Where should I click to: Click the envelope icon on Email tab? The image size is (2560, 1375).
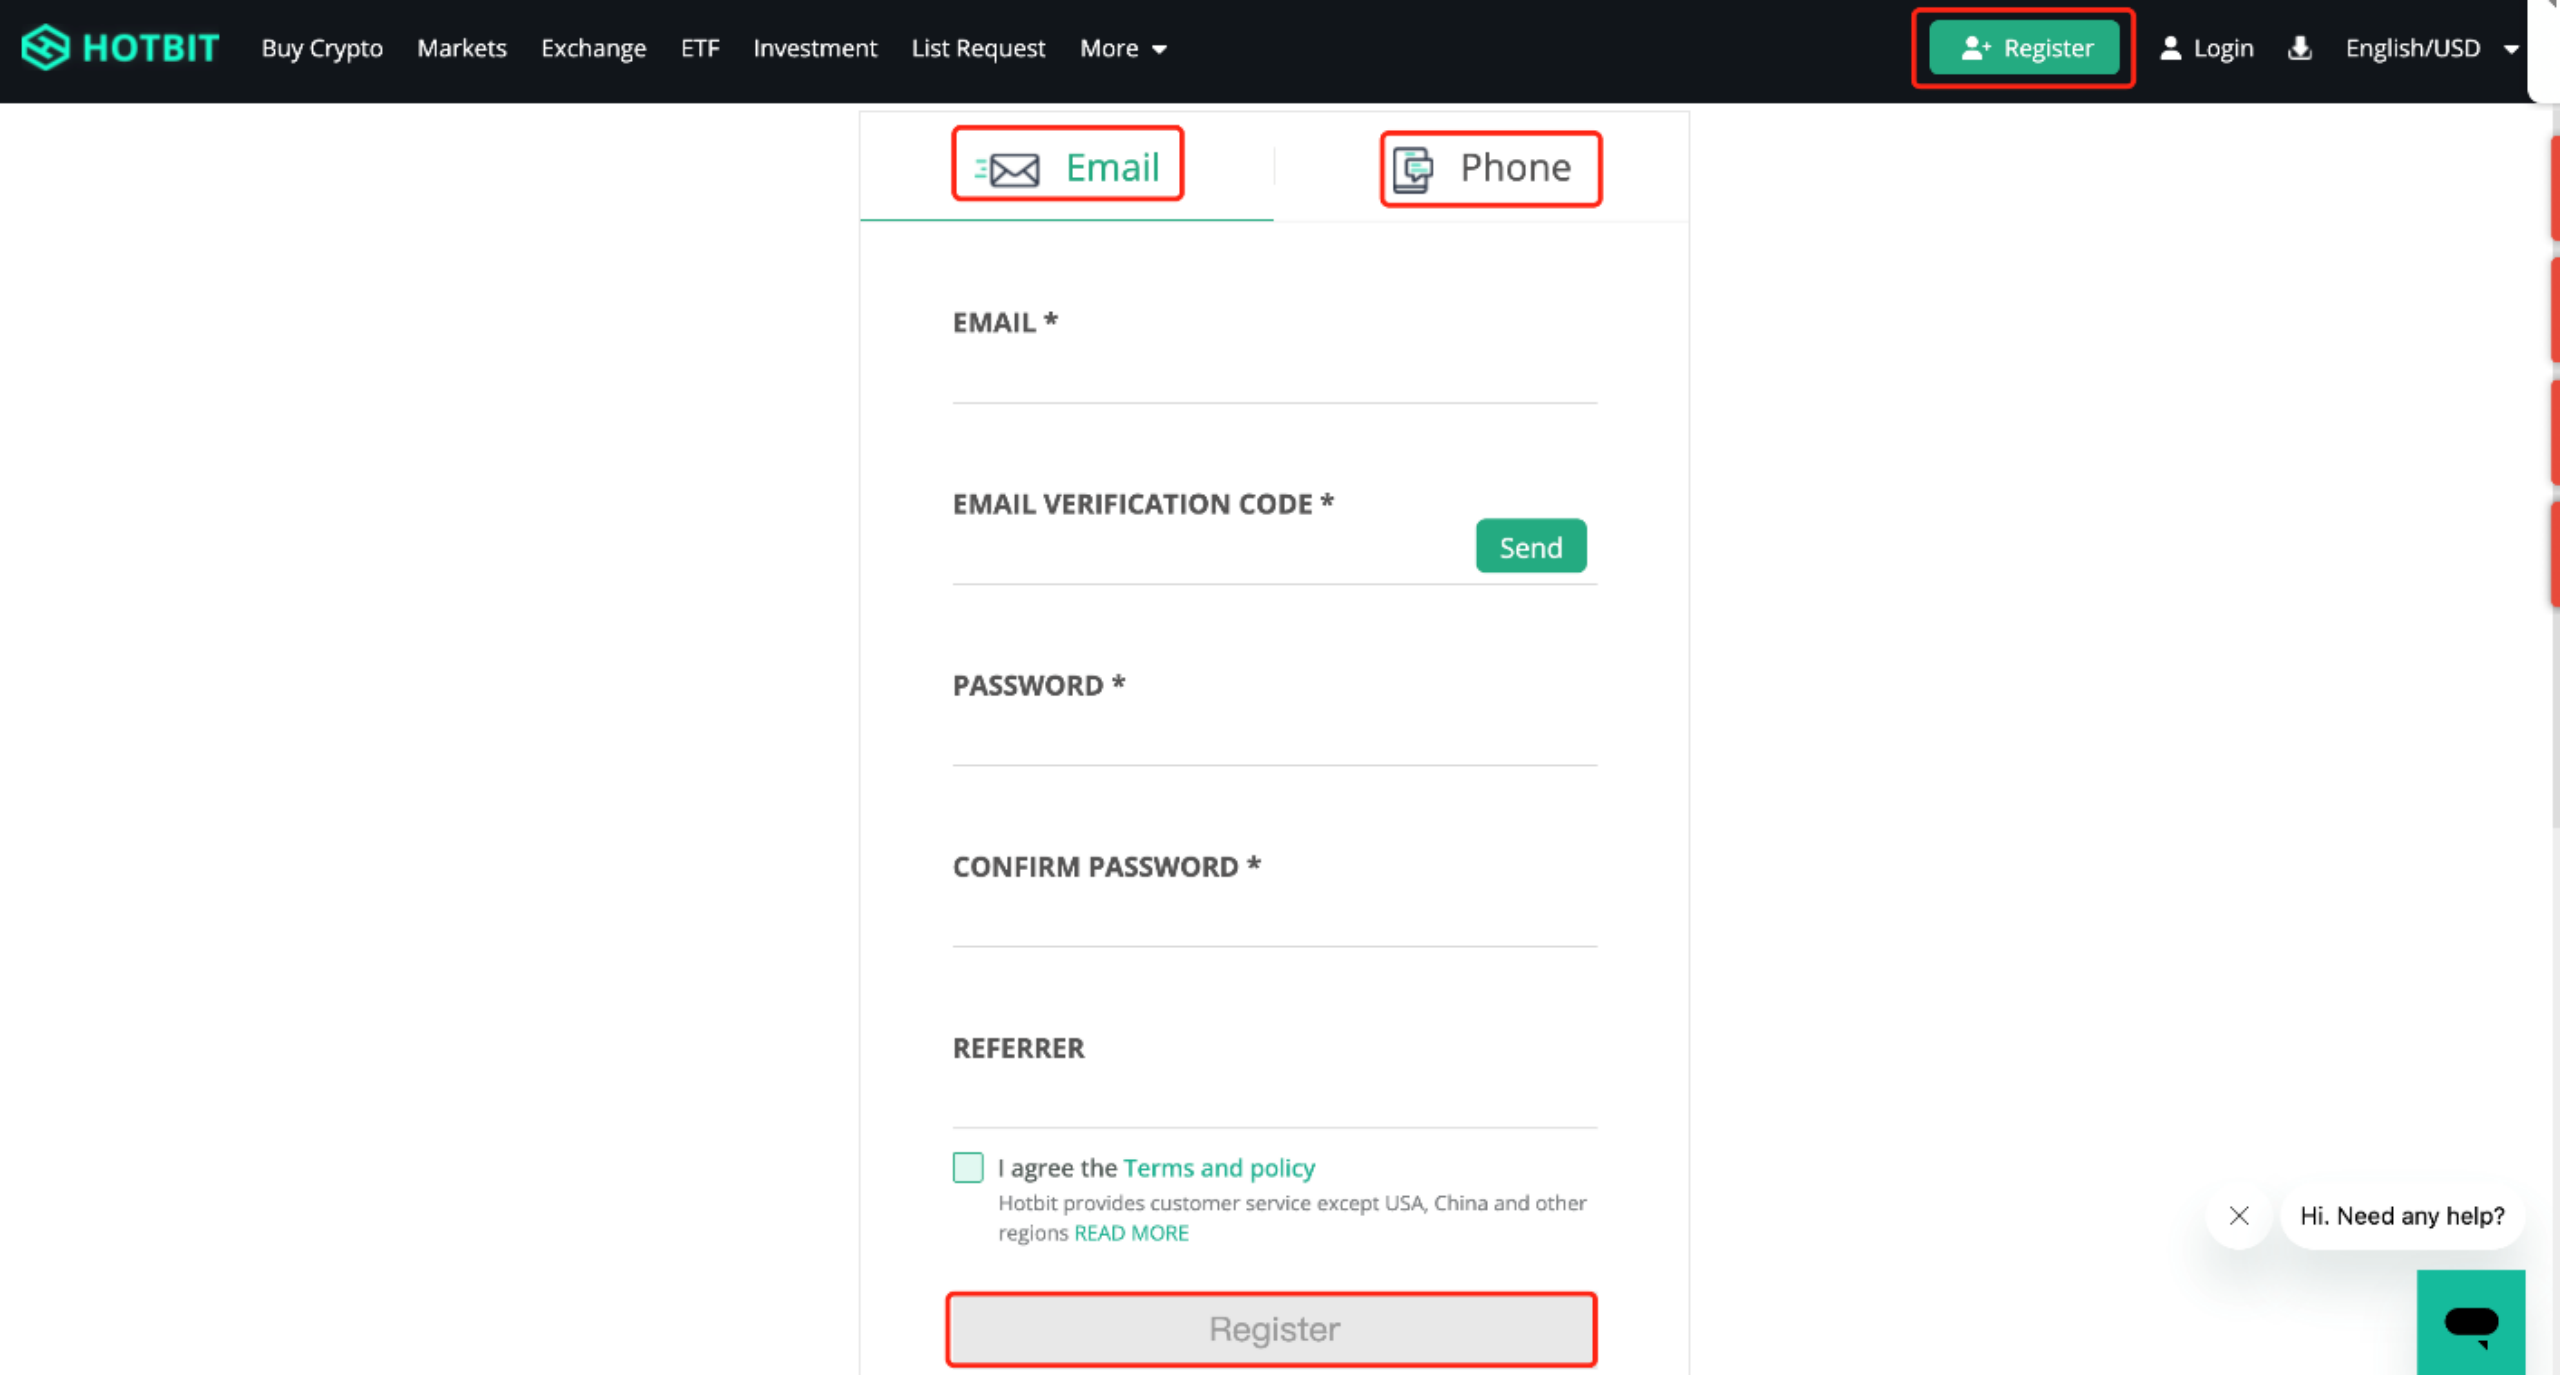click(x=1012, y=169)
